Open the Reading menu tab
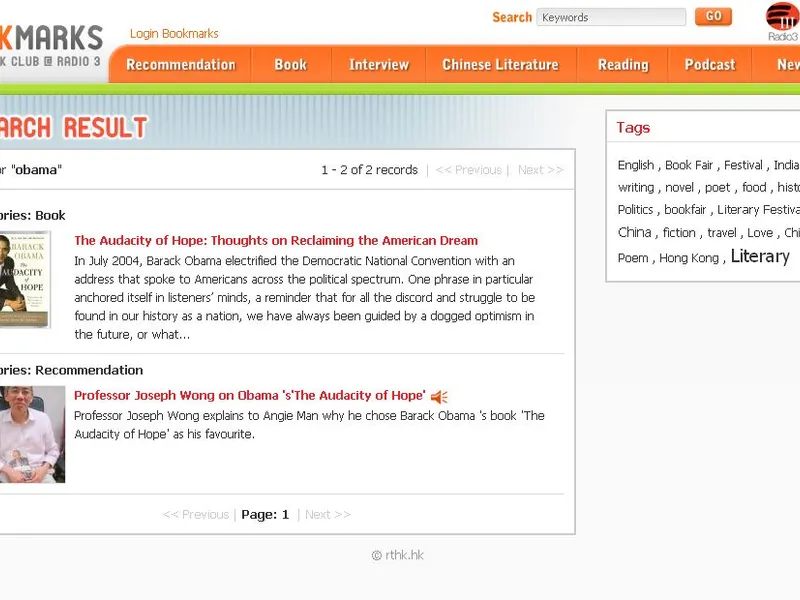The image size is (800, 600). point(623,65)
